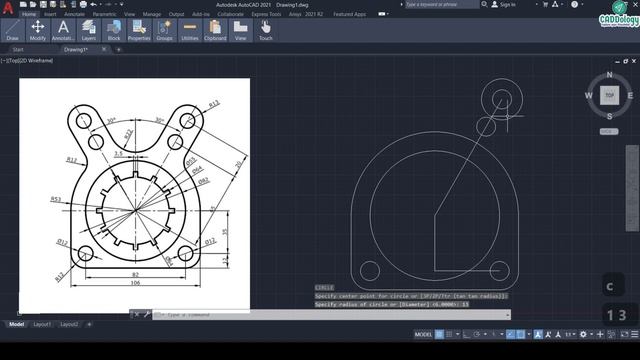Click the Save icon in quick access toolbar
640x360 pixels.
coord(43,4)
